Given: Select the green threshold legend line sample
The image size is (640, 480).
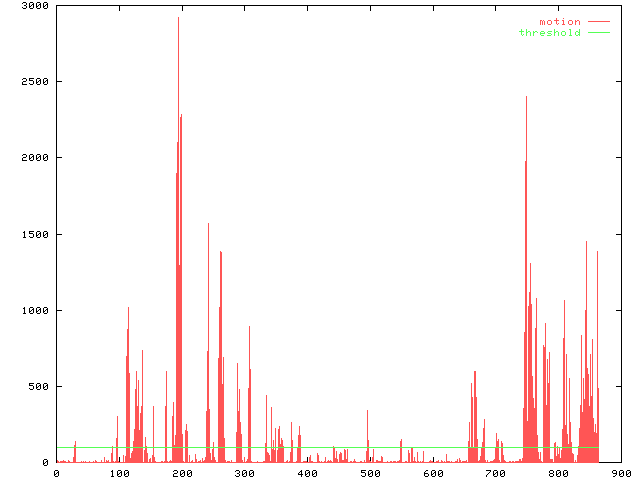Looking at the screenshot, I should [x=598, y=33].
